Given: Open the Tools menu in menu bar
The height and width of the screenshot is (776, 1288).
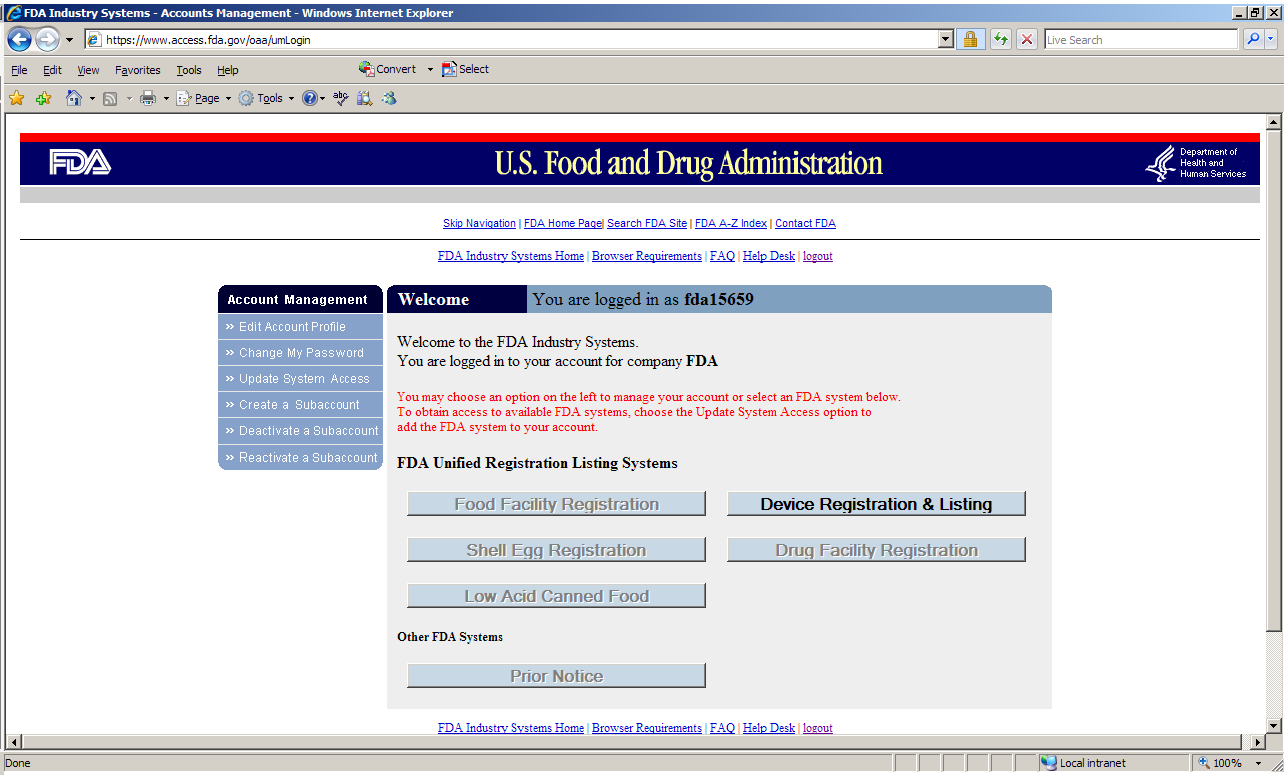Looking at the screenshot, I should tap(189, 70).
